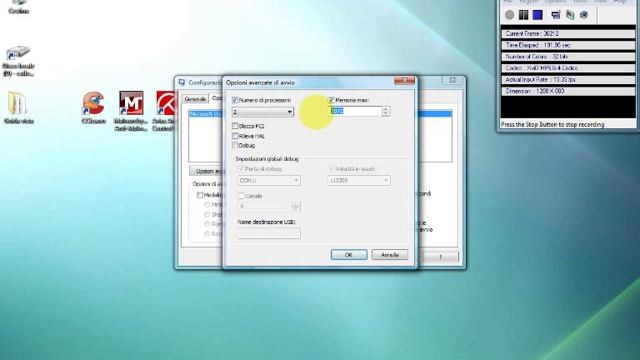640x360 pixels.
Task: Enable the Debug checkbox
Action: pos(235,145)
